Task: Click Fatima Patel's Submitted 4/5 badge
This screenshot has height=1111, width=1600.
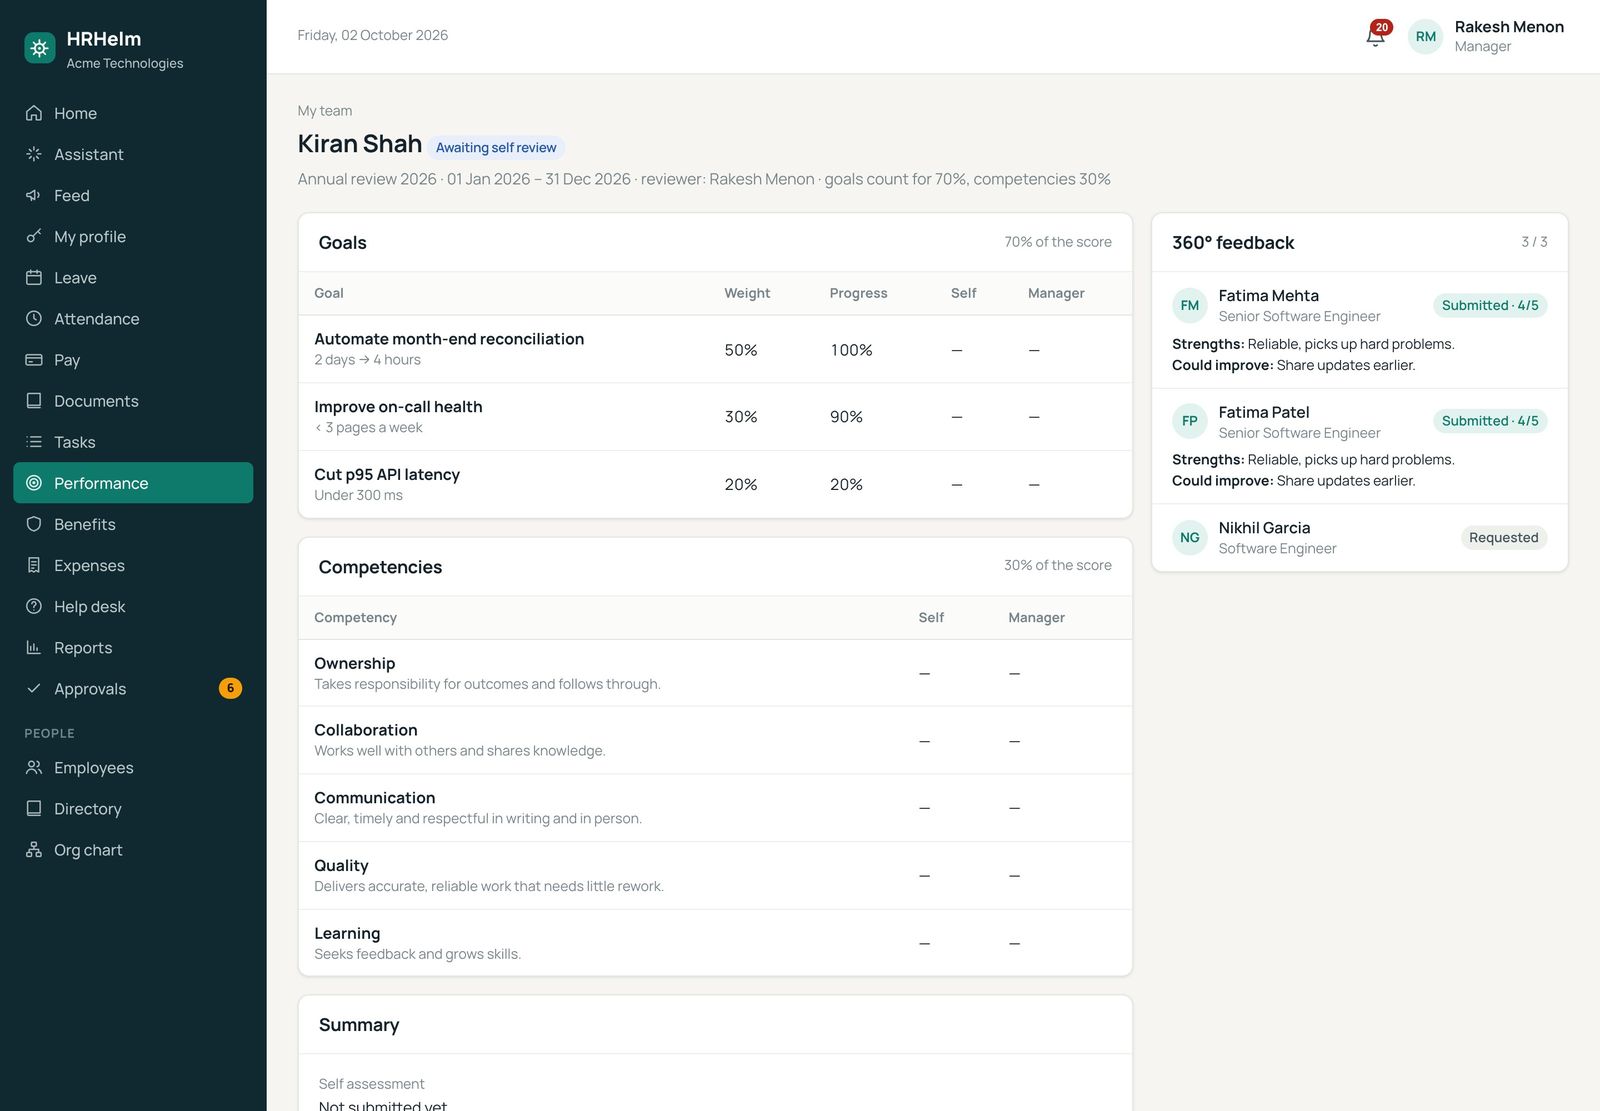Action: click(1490, 421)
